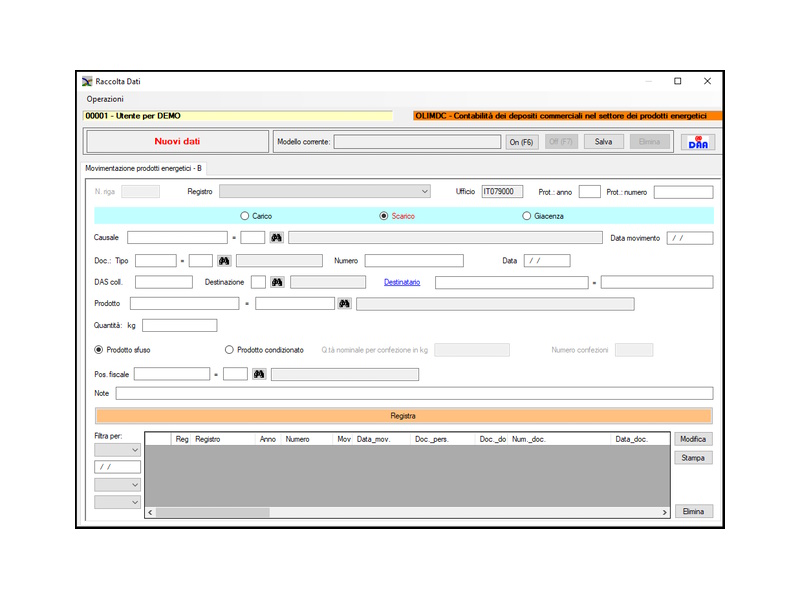
Task: Maximize the Raccolta Dati window
Action: pyautogui.click(x=678, y=81)
